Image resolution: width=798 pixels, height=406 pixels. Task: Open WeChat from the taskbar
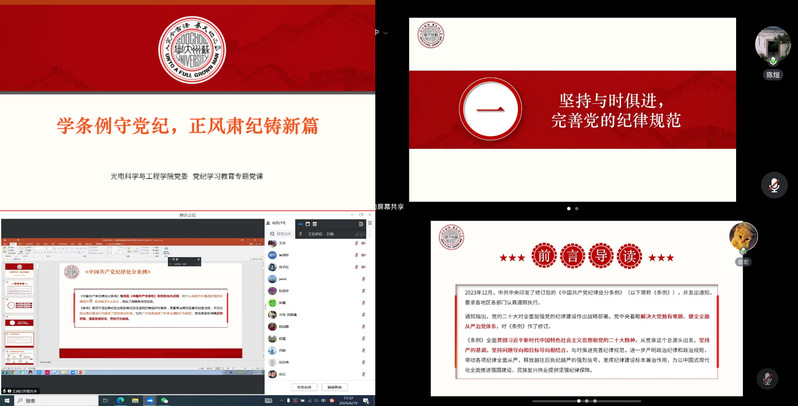click(x=164, y=400)
